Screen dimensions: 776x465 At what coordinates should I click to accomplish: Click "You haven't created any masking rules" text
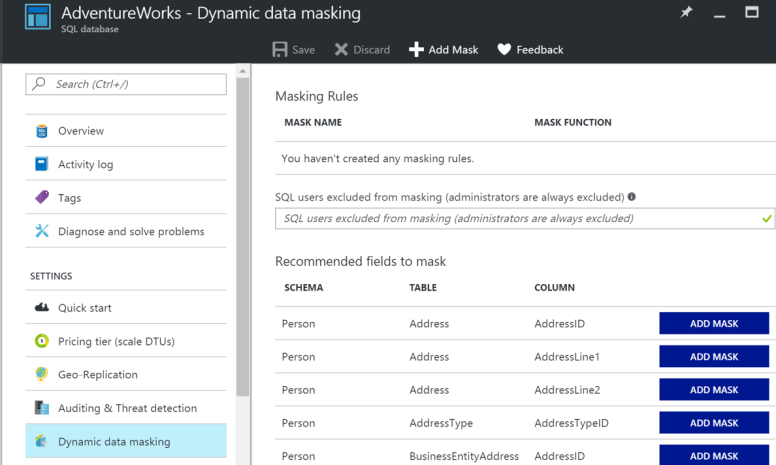click(x=378, y=158)
